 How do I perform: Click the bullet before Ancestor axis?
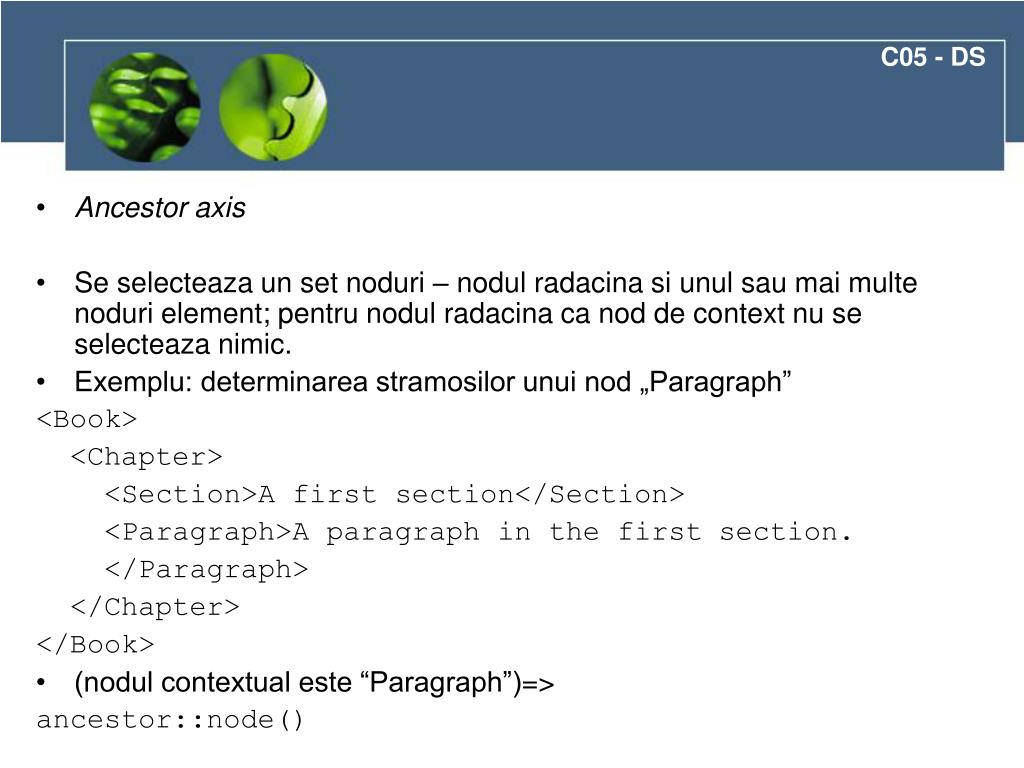(41, 208)
